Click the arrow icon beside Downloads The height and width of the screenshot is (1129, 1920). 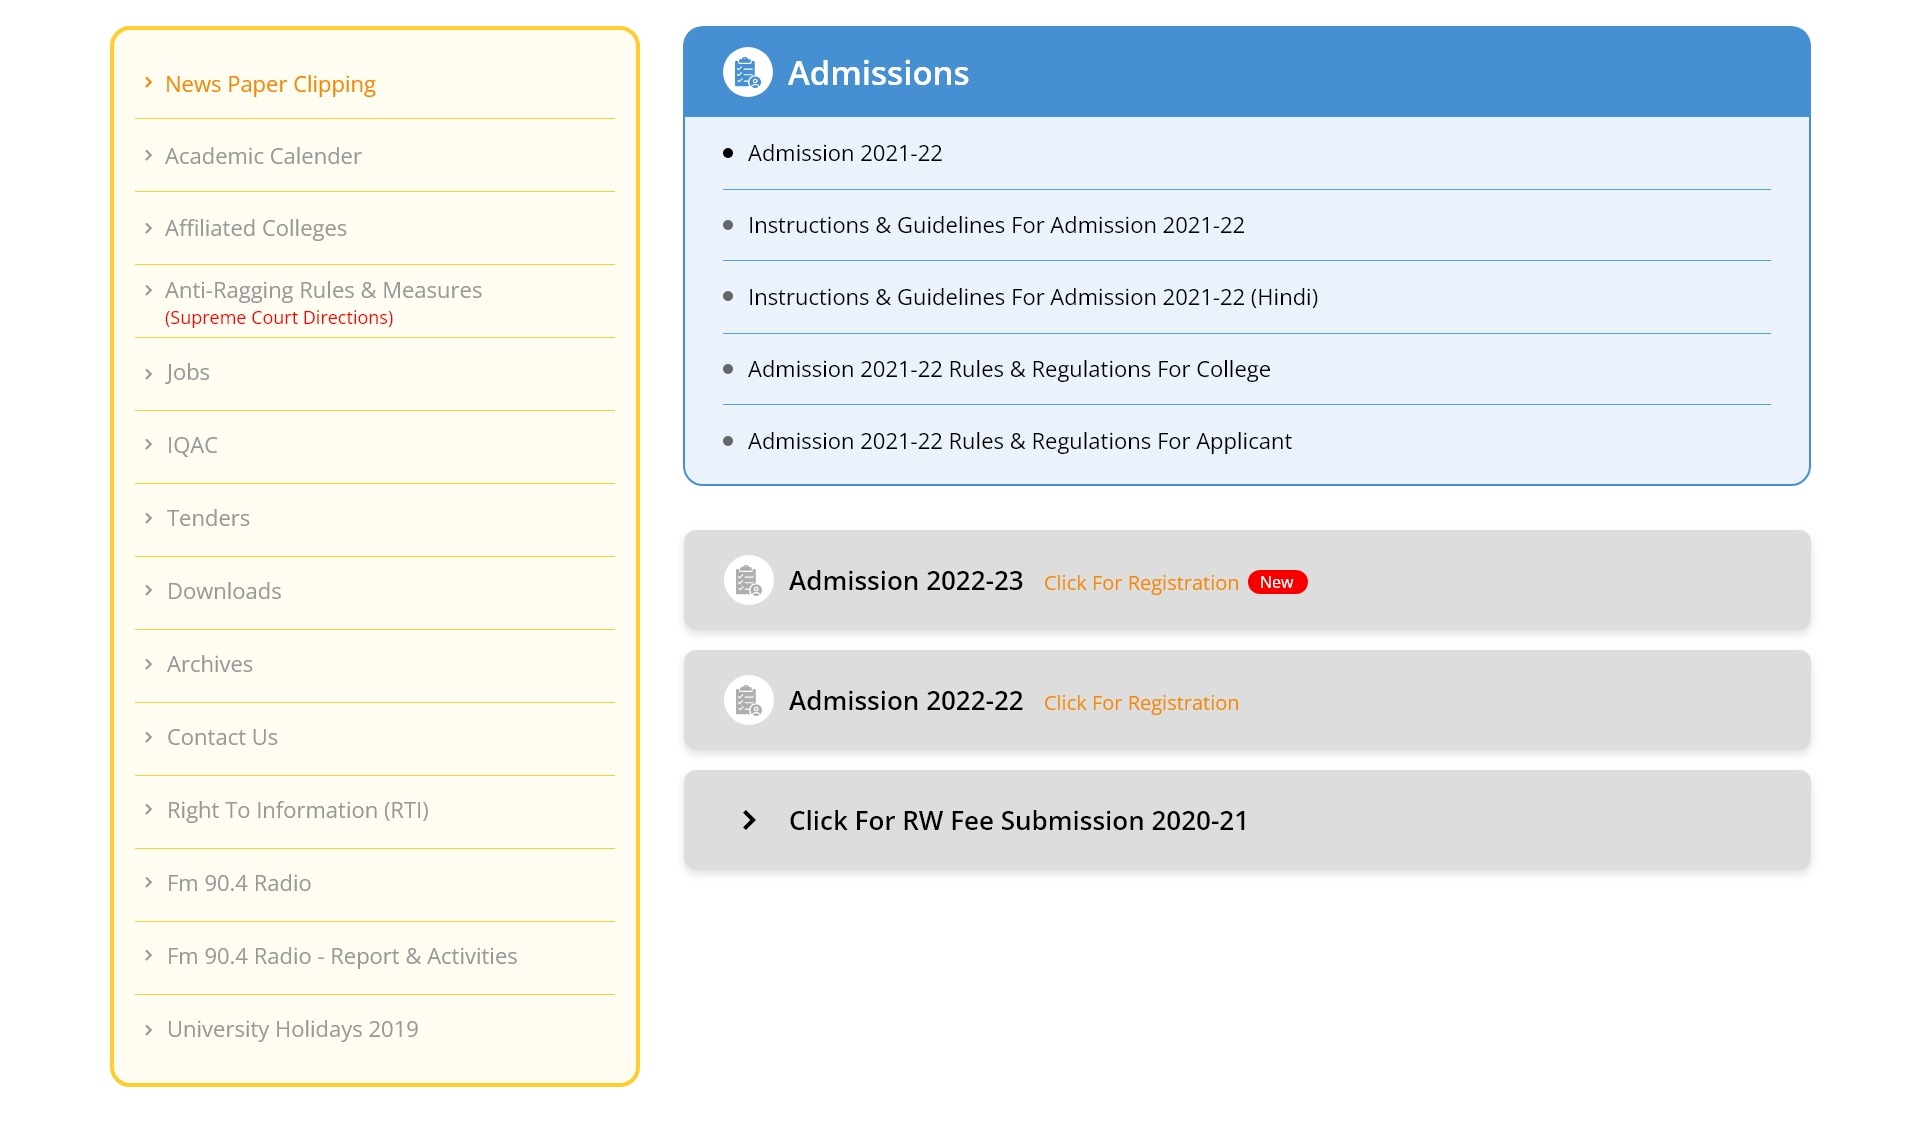coord(148,590)
